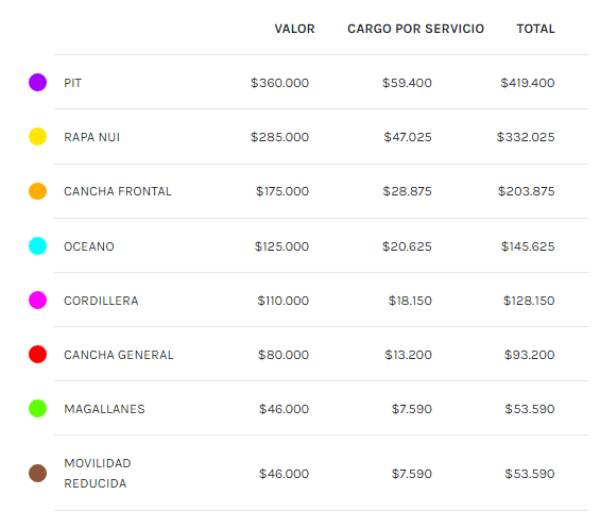Select the RAPA NUI section name
600x512 pixels.
(92, 137)
